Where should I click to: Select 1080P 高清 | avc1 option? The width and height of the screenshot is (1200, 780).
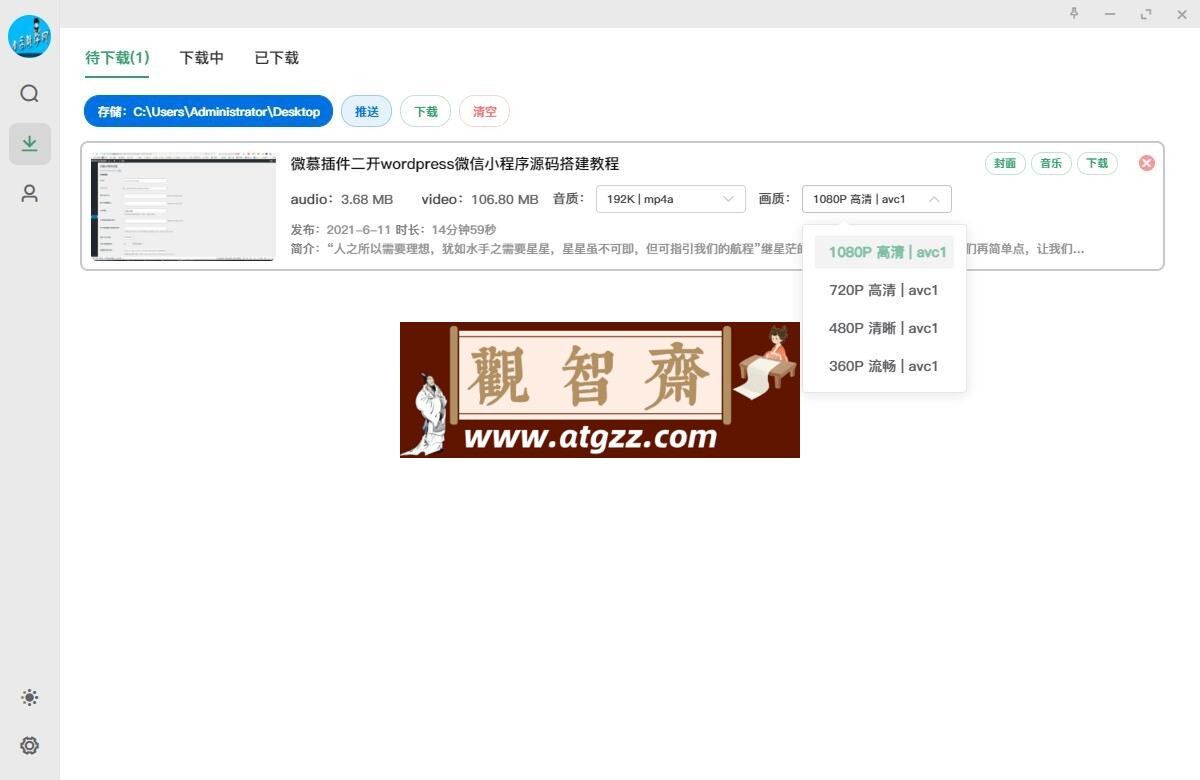pos(885,252)
